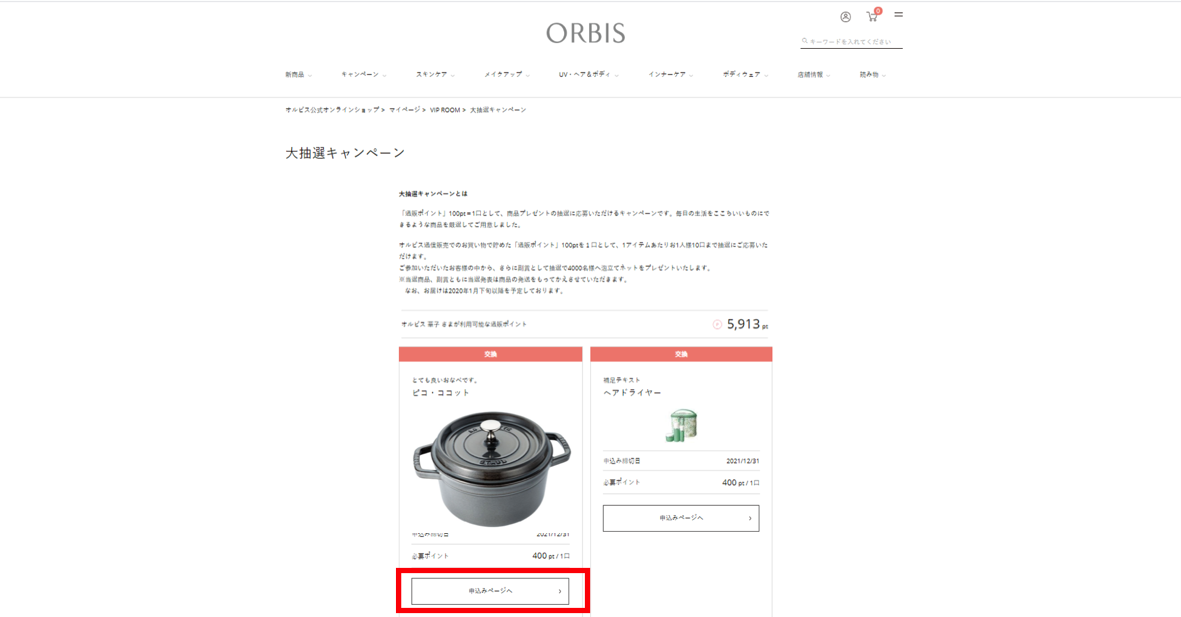Viewport: 1181px width, 617px height.
Task: Click the hair dryer product image
Action: [681, 426]
